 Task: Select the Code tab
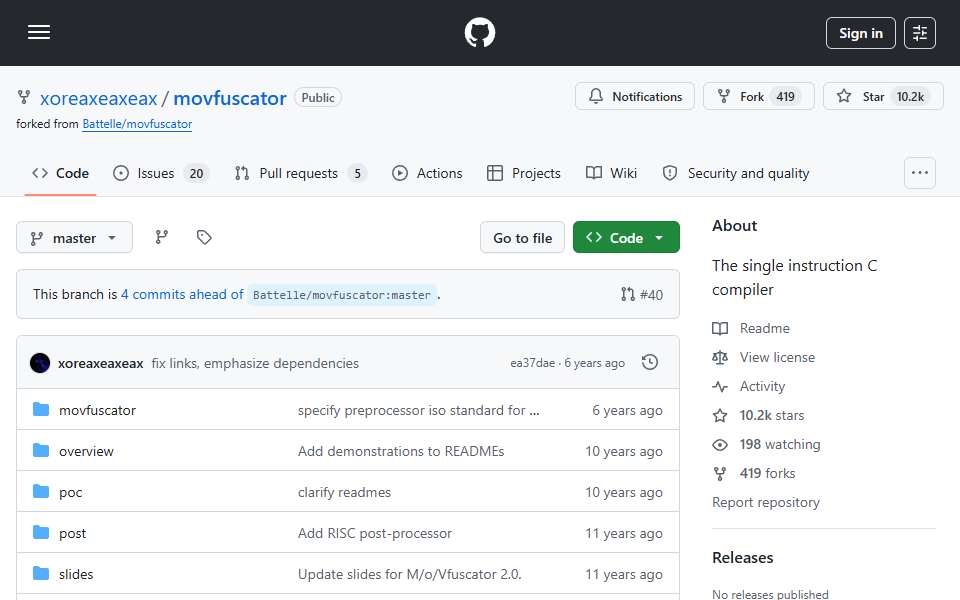pyautogui.click(x=61, y=173)
